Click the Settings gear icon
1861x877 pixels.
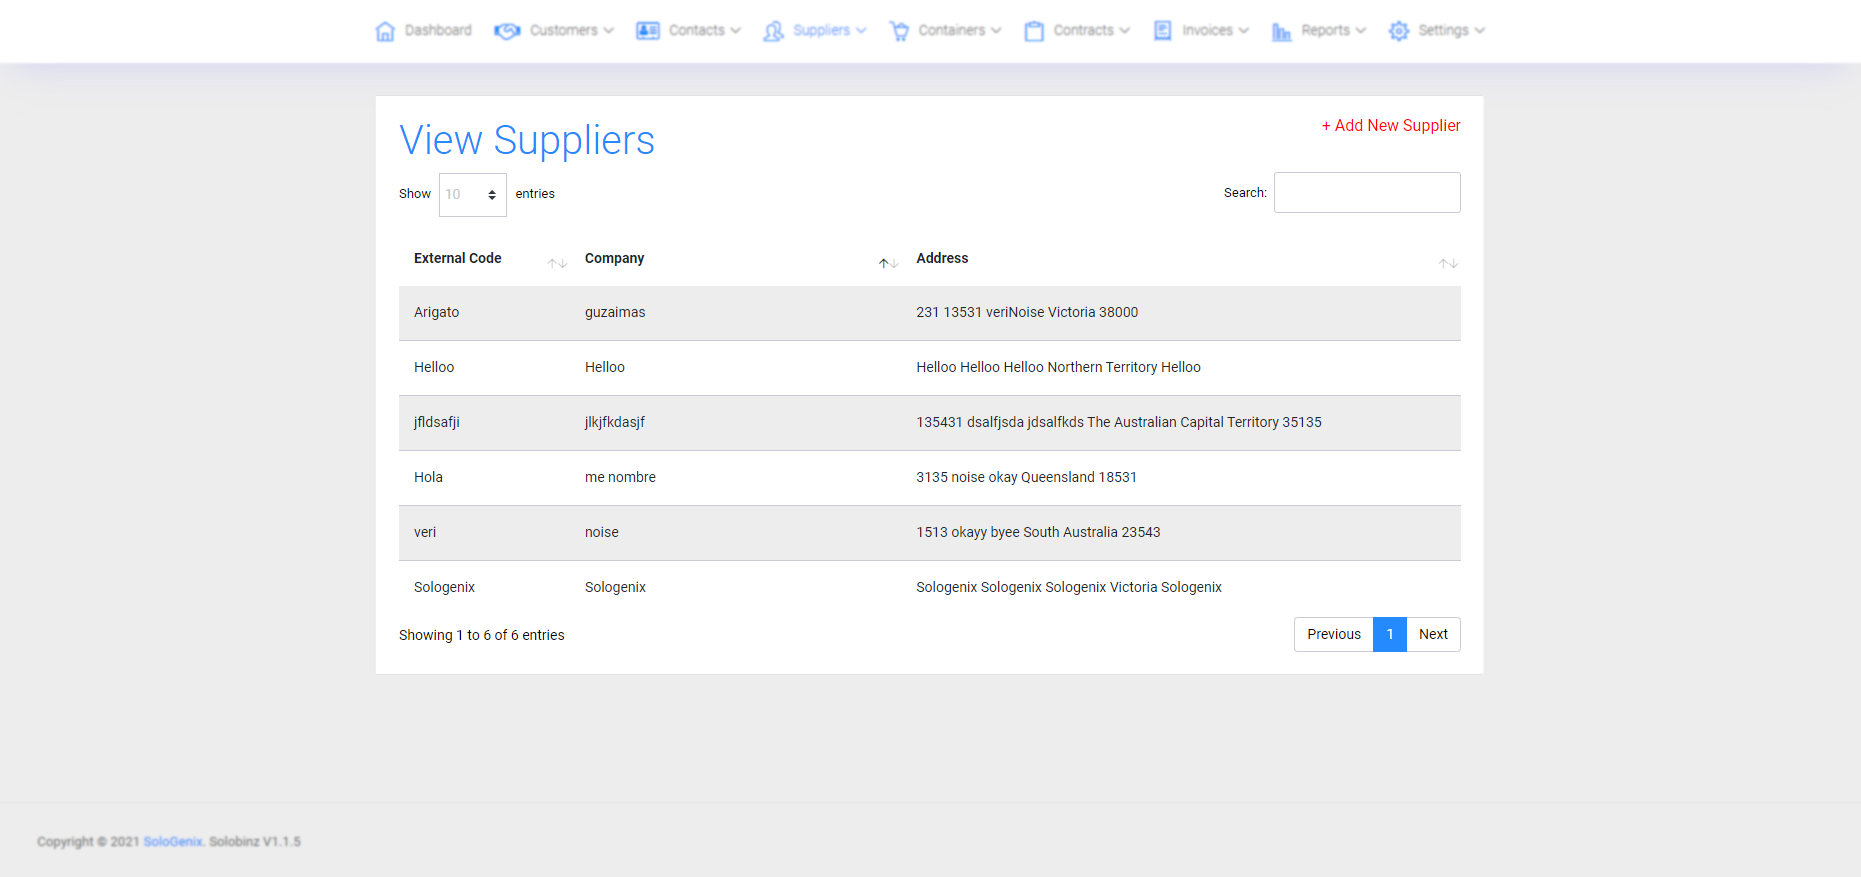tap(1399, 31)
